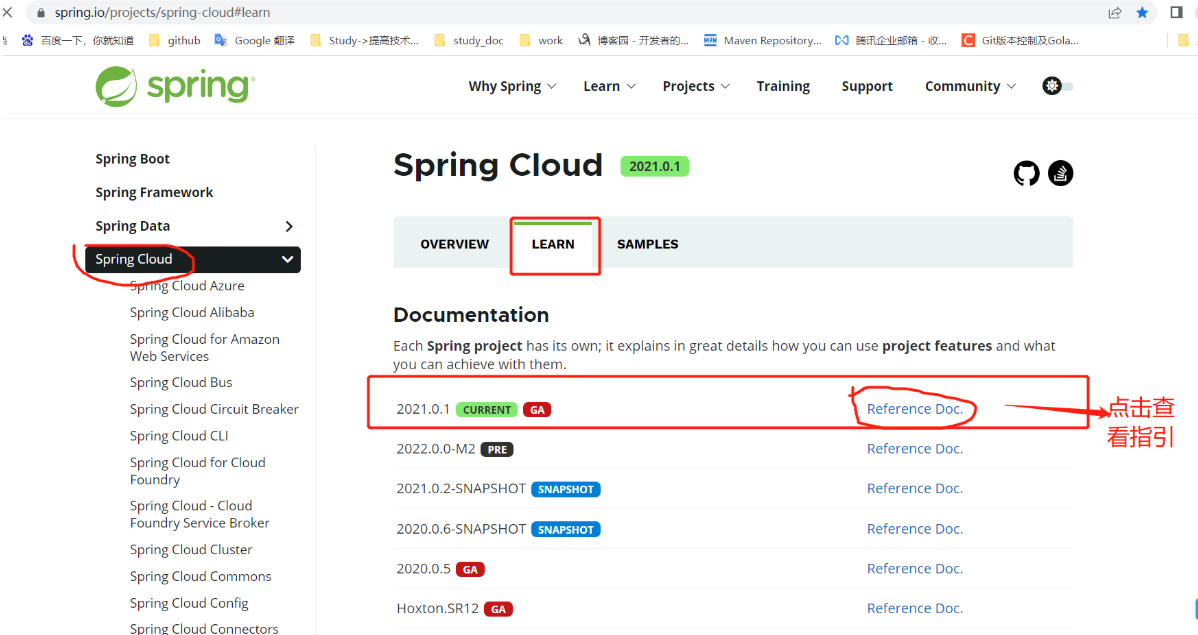Open Spring Cloud Cluster

click(191, 549)
